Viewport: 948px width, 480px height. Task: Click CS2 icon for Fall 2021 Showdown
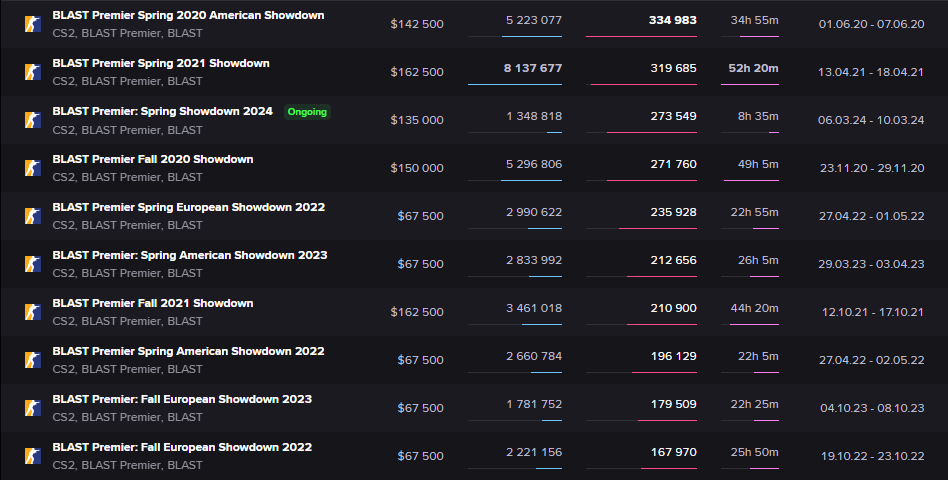(33, 312)
